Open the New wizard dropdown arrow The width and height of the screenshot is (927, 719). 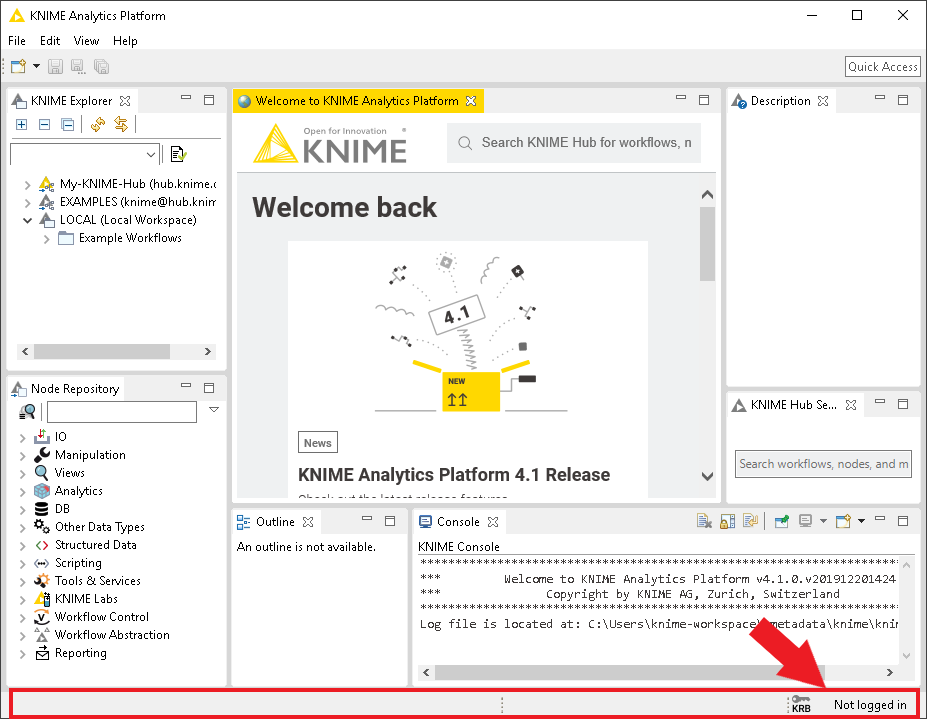[36, 66]
